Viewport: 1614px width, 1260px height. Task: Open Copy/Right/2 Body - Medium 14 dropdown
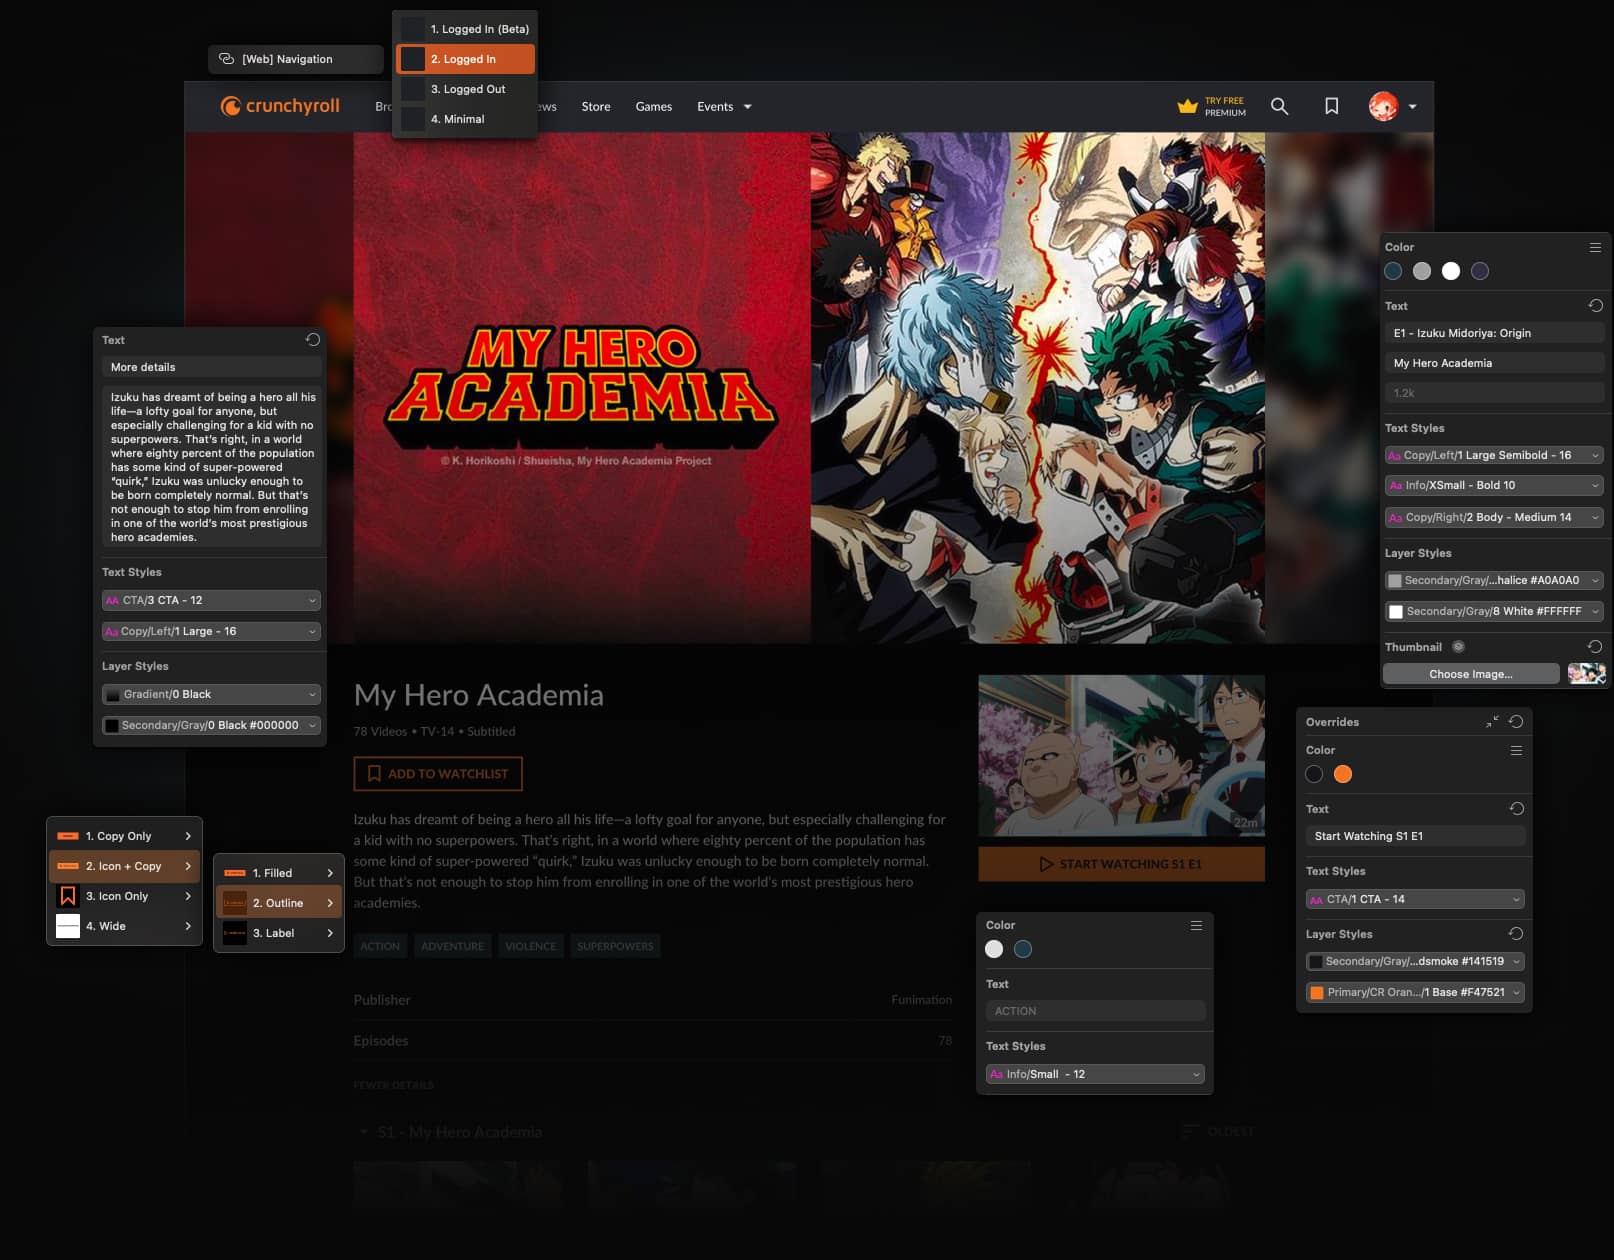1494,517
